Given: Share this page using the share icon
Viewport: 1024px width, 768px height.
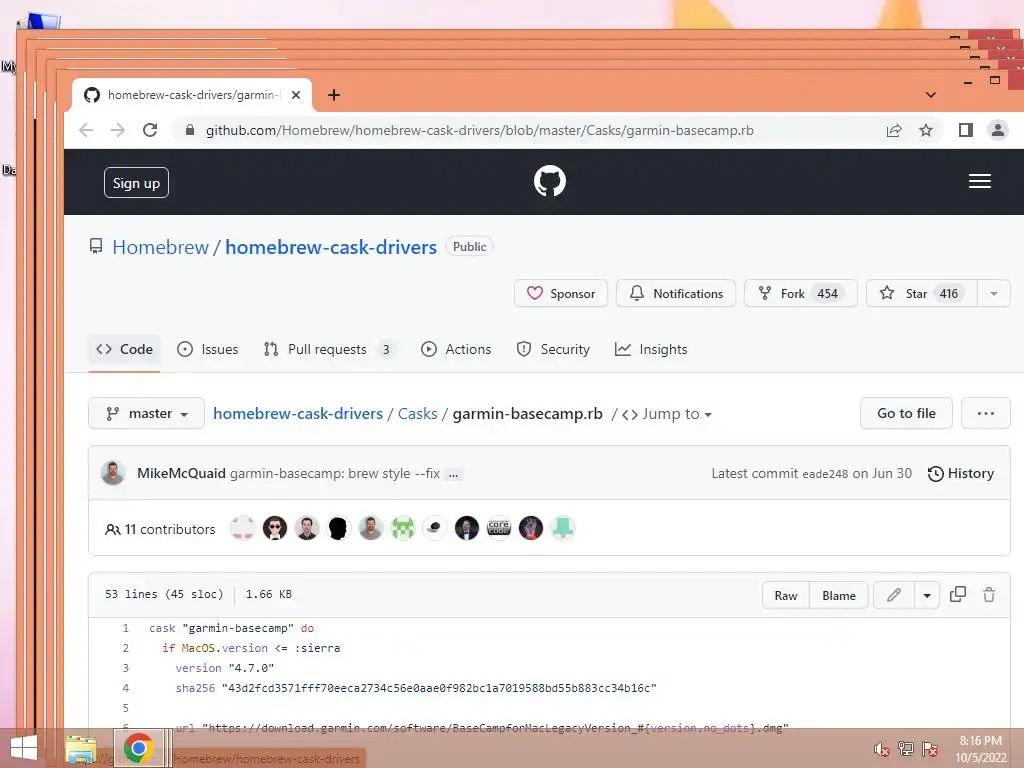Looking at the screenshot, I should point(893,130).
